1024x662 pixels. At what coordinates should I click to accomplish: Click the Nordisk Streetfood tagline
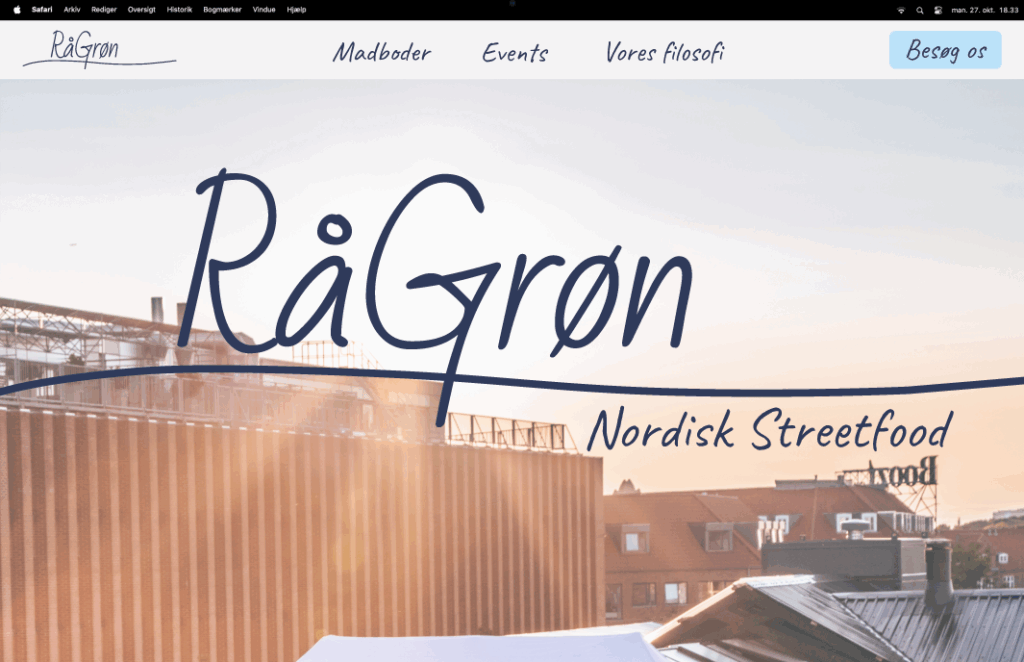click(x=768, y=430)
